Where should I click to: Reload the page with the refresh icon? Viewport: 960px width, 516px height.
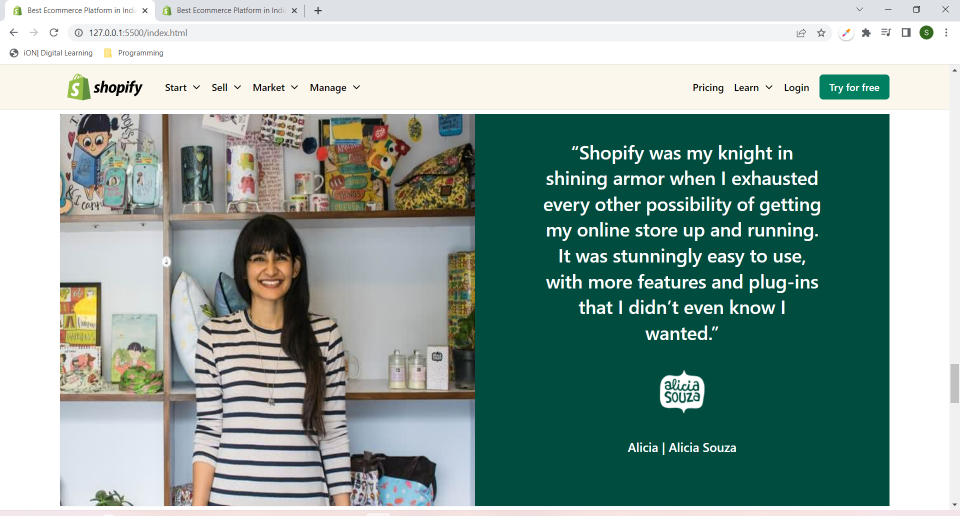54,32
